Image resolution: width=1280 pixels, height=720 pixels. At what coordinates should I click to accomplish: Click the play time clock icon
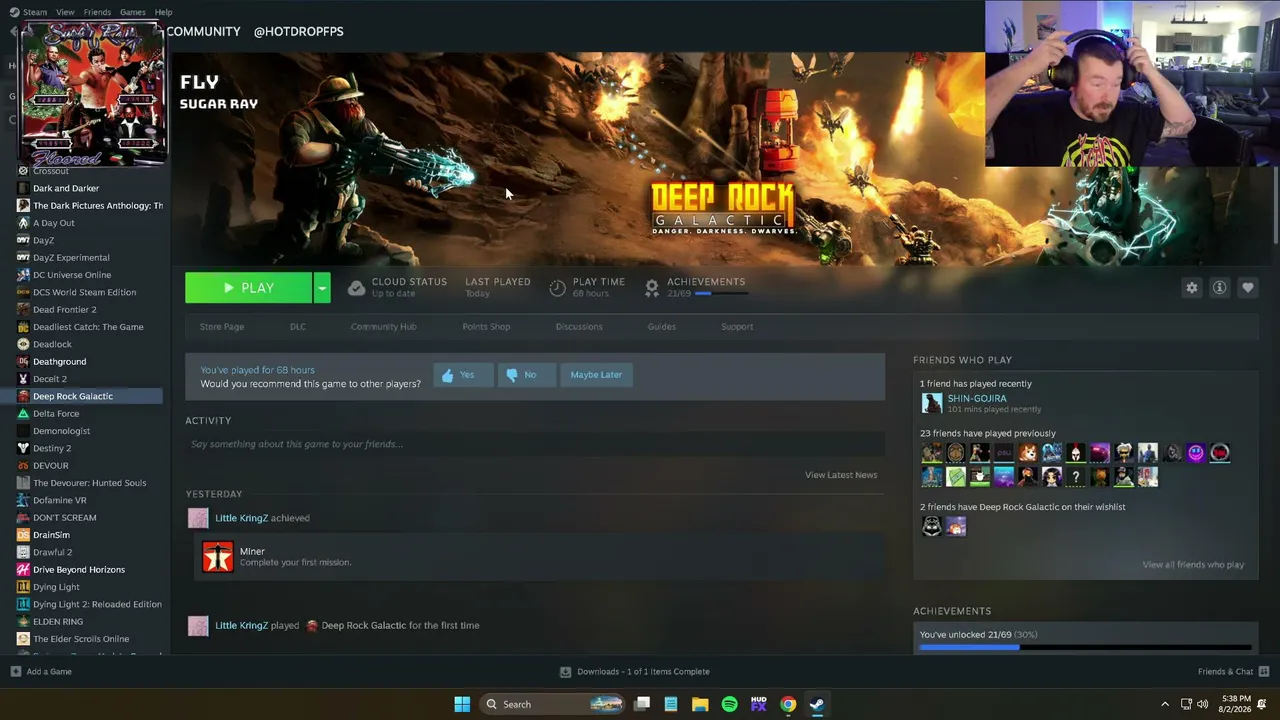(x=557, y=288)
